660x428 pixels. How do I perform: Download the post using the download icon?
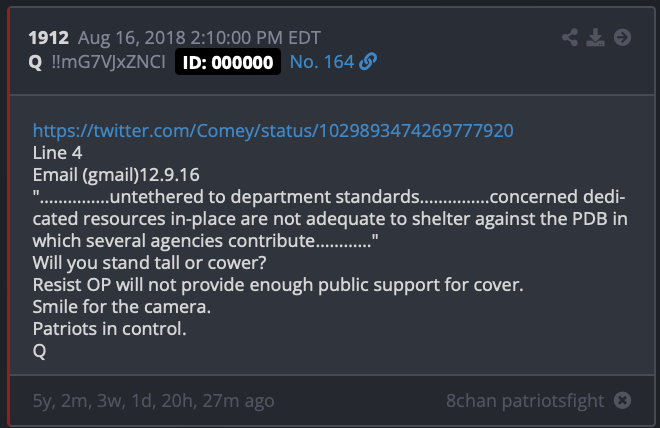pos(596,37)
